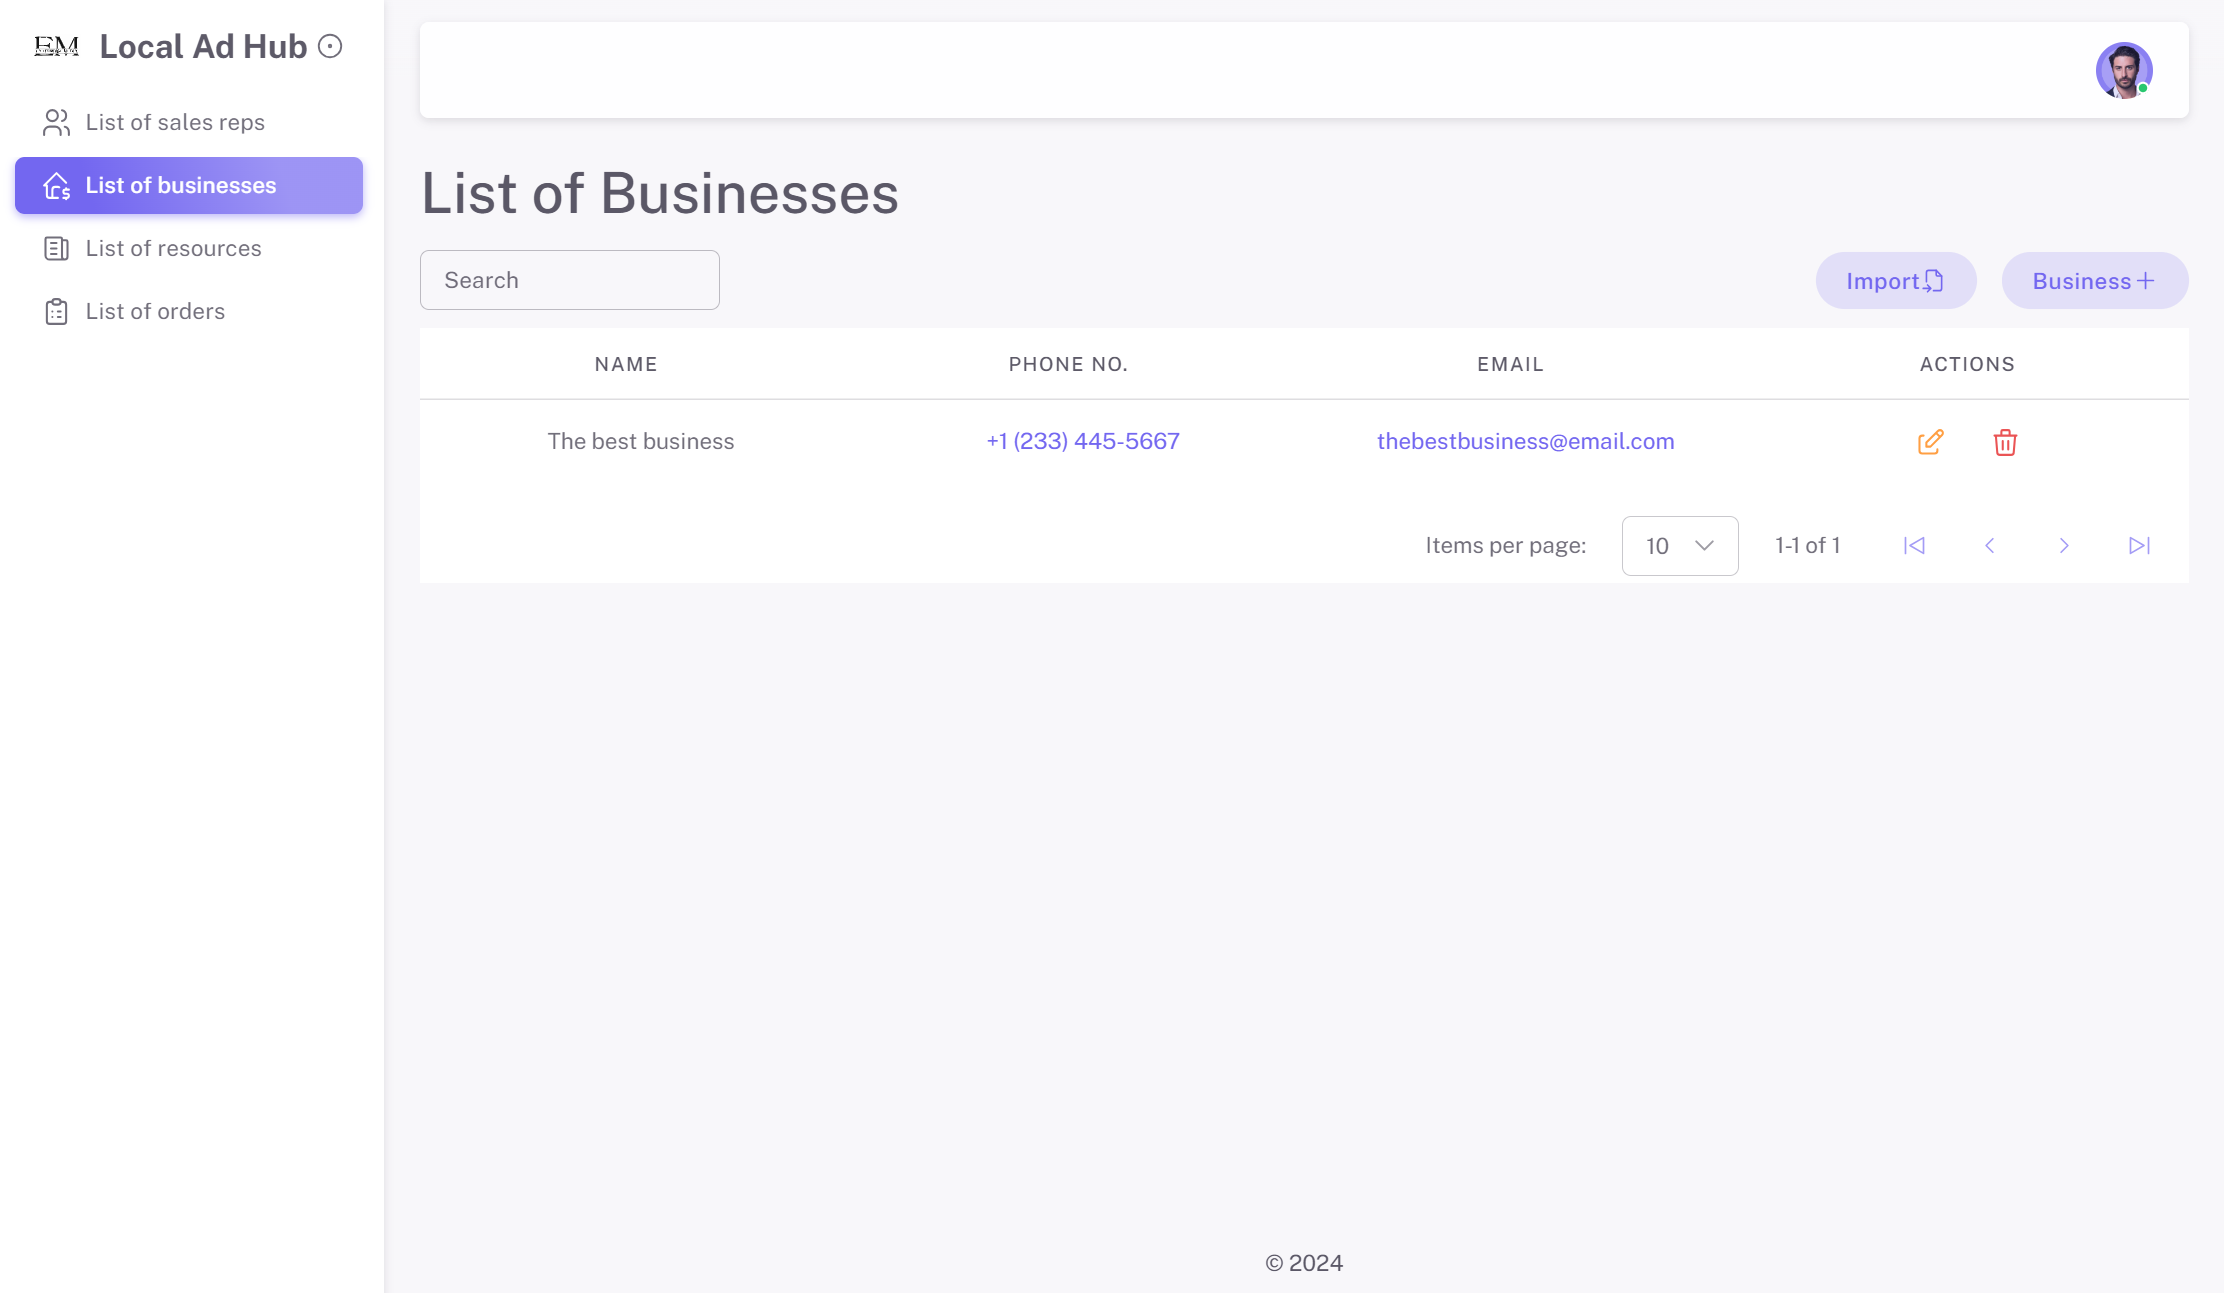
Task: Delete The best business with trash icon
Action: [x=2005, y=442]
